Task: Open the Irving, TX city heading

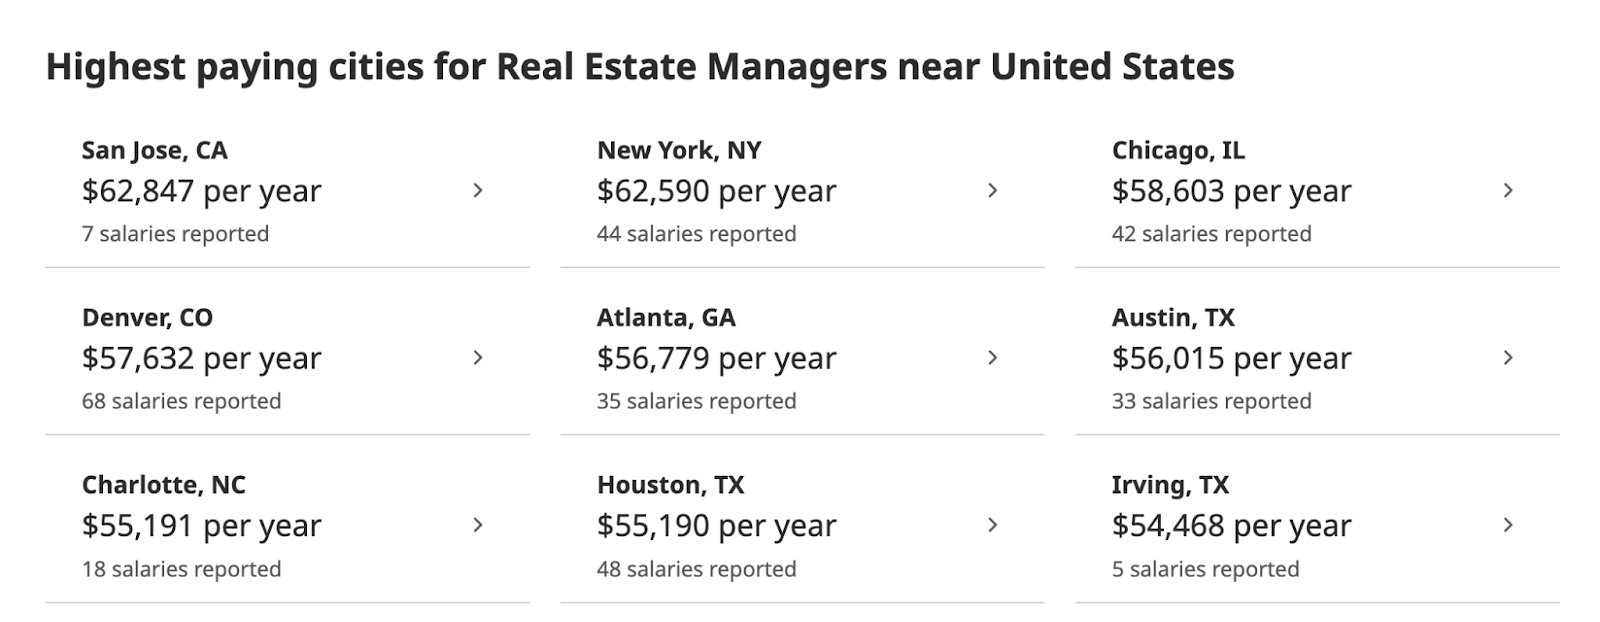Action: point(1170,485)
